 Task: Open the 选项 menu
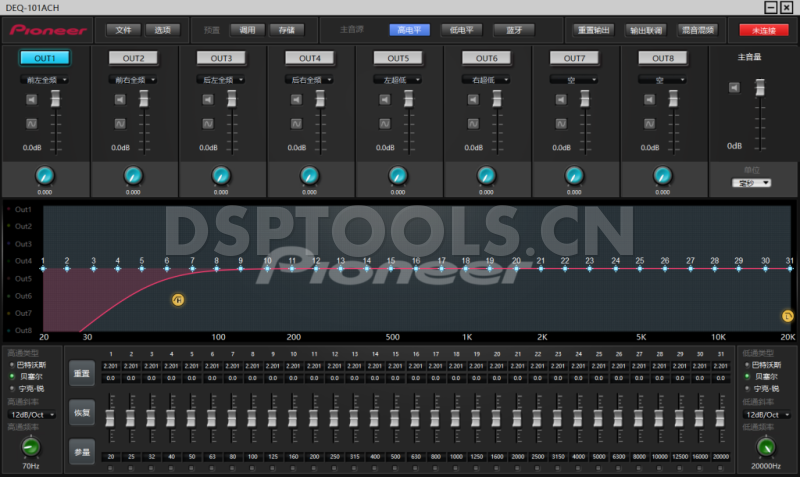pos(163,30)
